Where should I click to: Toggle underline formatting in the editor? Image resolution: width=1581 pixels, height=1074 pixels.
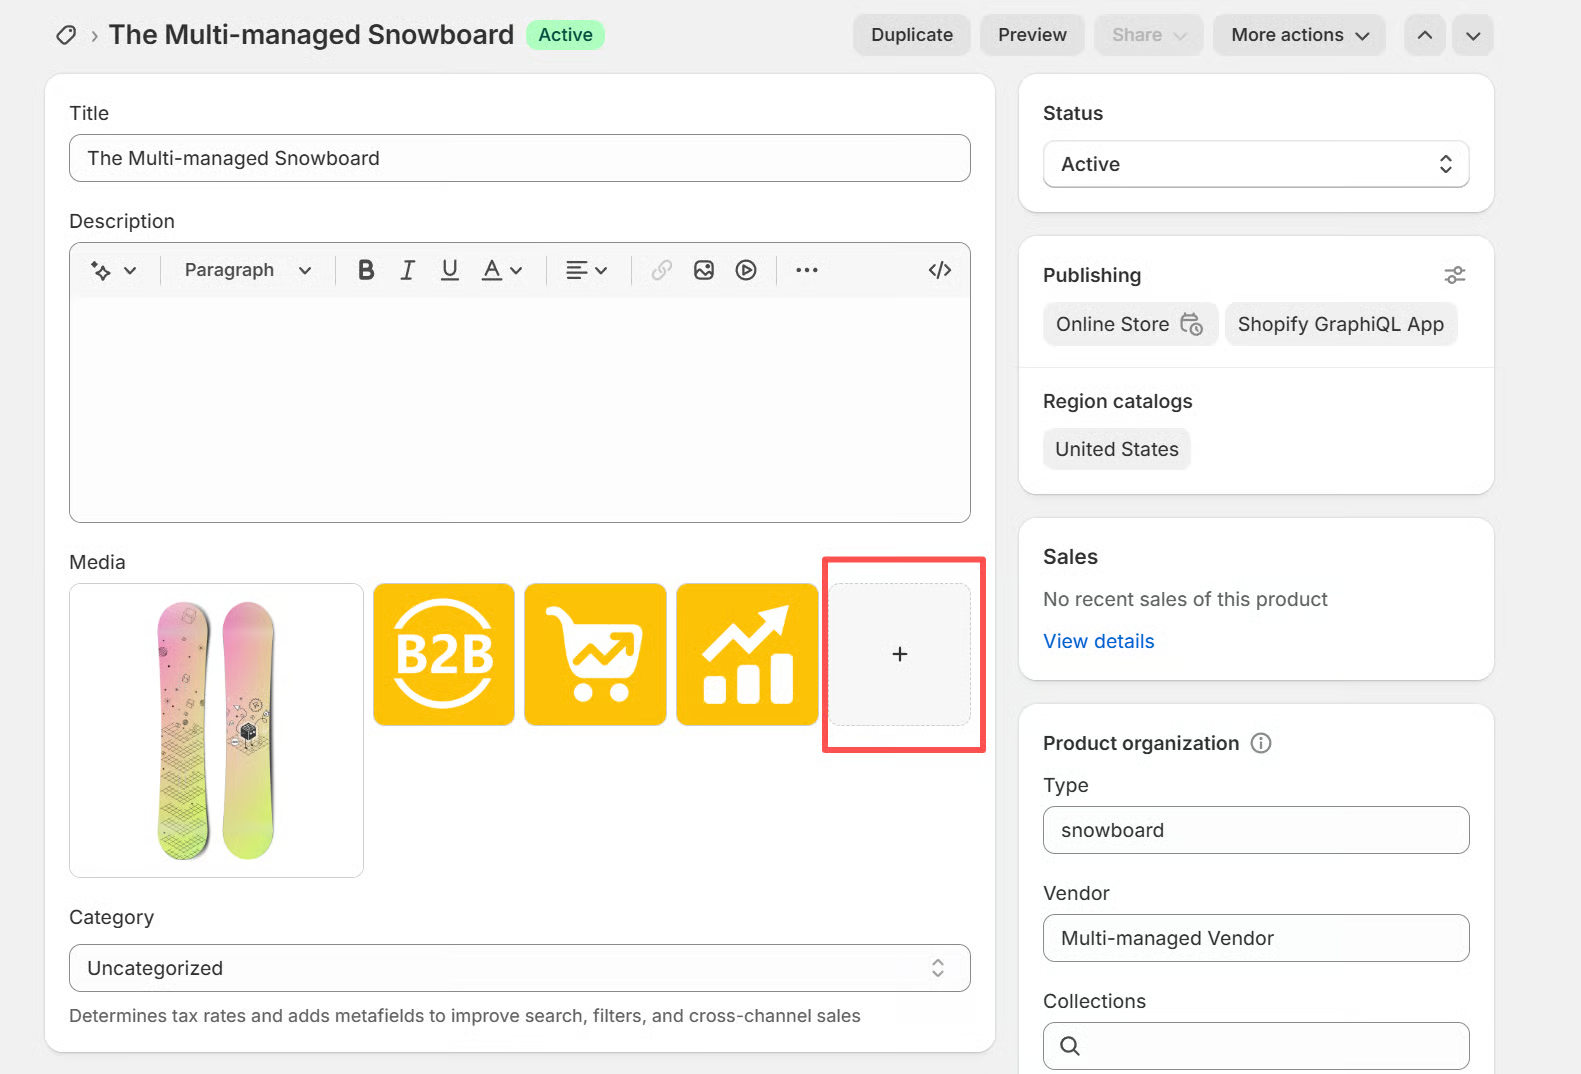450,270
